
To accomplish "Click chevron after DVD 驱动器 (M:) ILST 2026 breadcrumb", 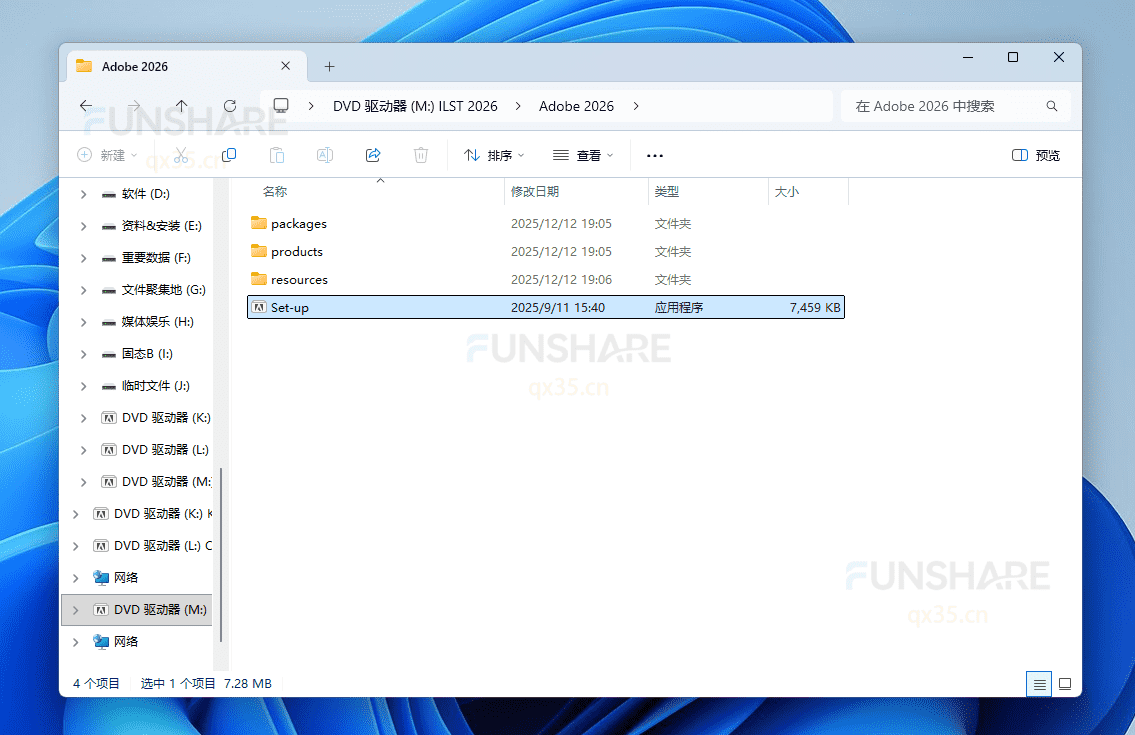I will 518,106.
